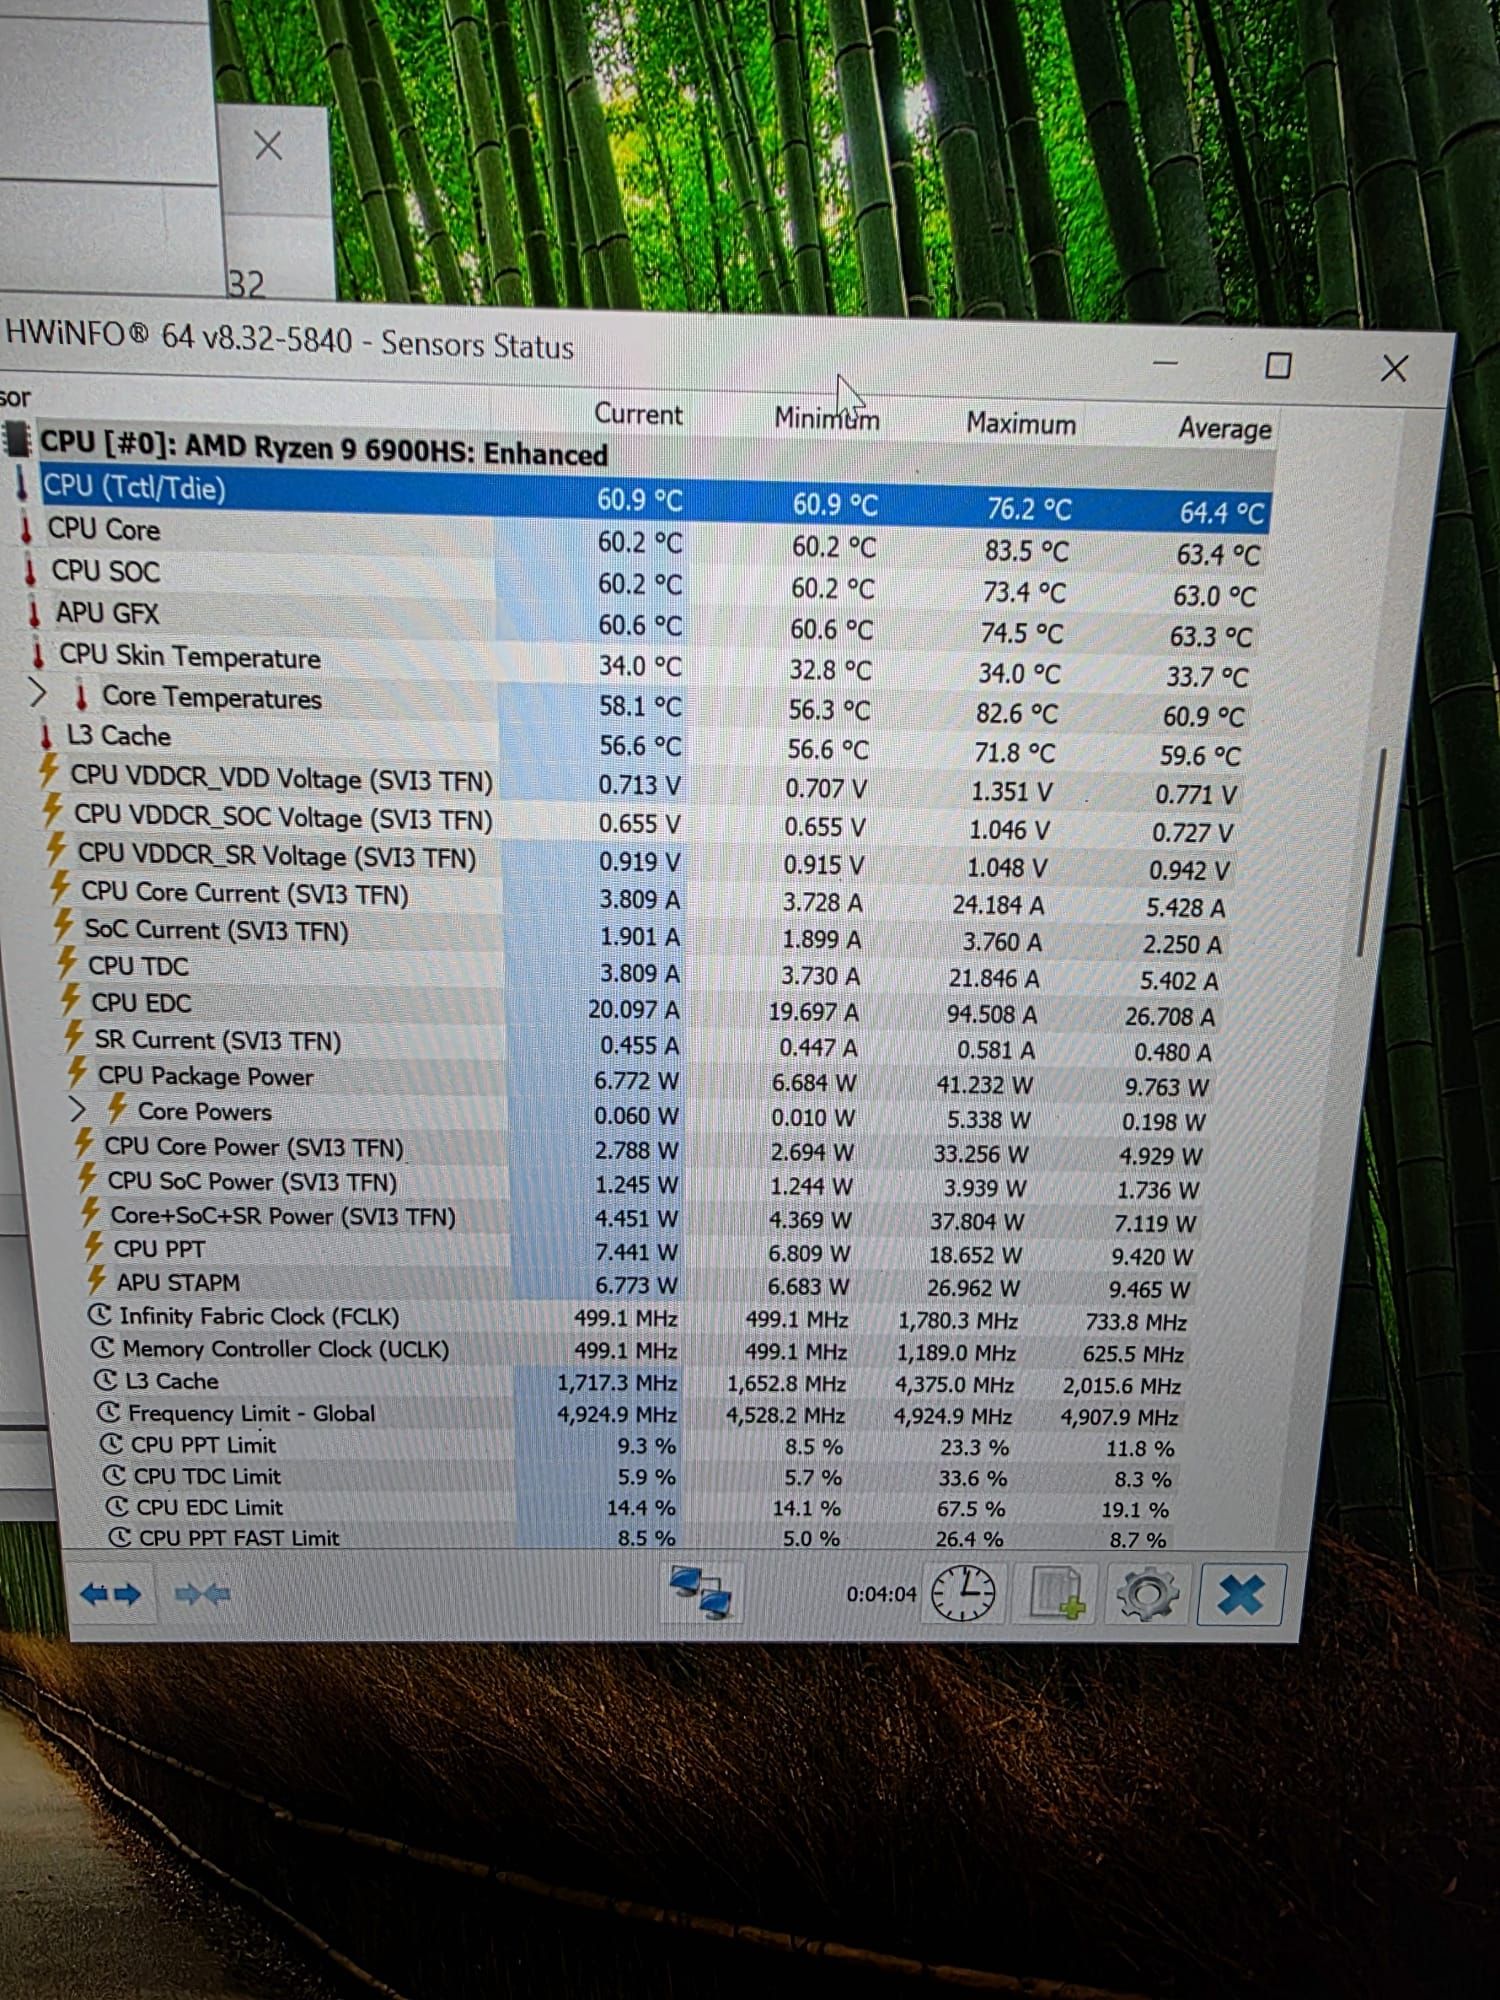Select CPU Skin Temperature row label
1500x2000 pixels.
click(x=190, y=656)
